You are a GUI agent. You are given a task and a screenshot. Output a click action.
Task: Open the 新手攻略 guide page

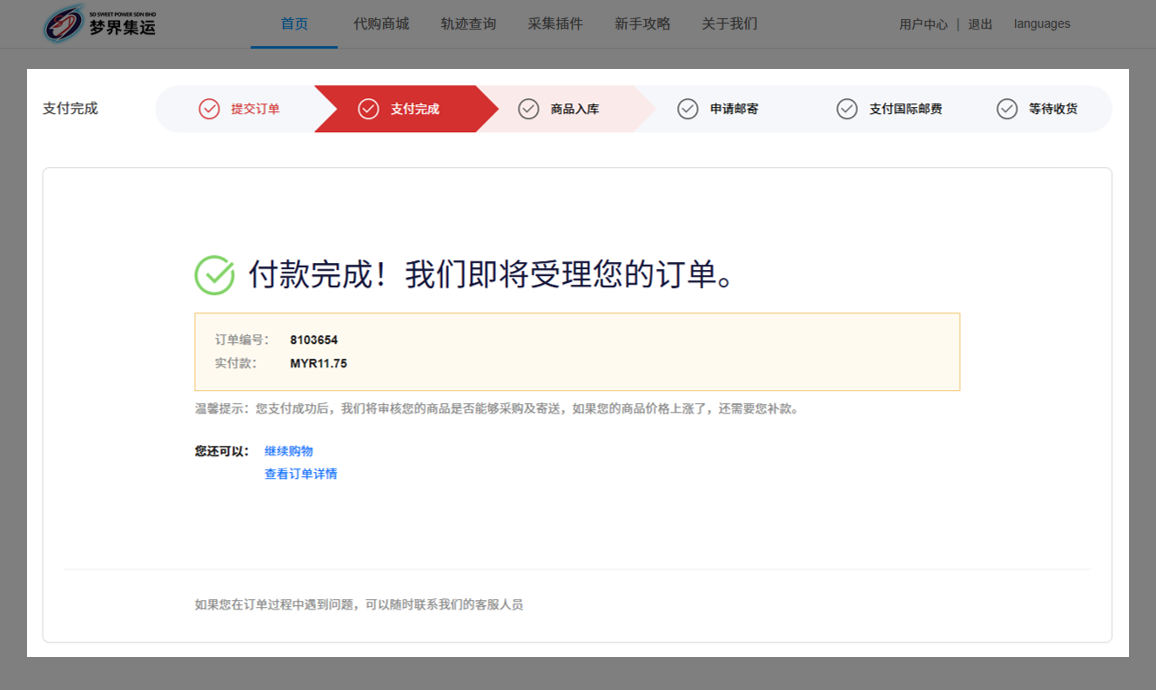pos(642,24)
